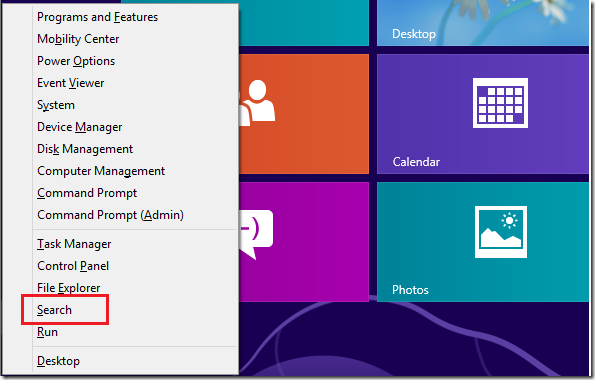Image resolution: width=595 pixels, height=380 pixels.
Task: Open the People tile icon
Action: (x=257, y=103)
